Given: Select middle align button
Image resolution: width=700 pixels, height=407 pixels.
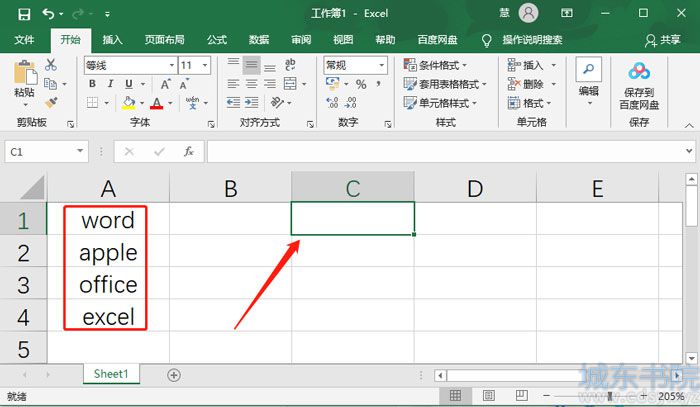Looking at the screenshot, I should tap(252, 65).
